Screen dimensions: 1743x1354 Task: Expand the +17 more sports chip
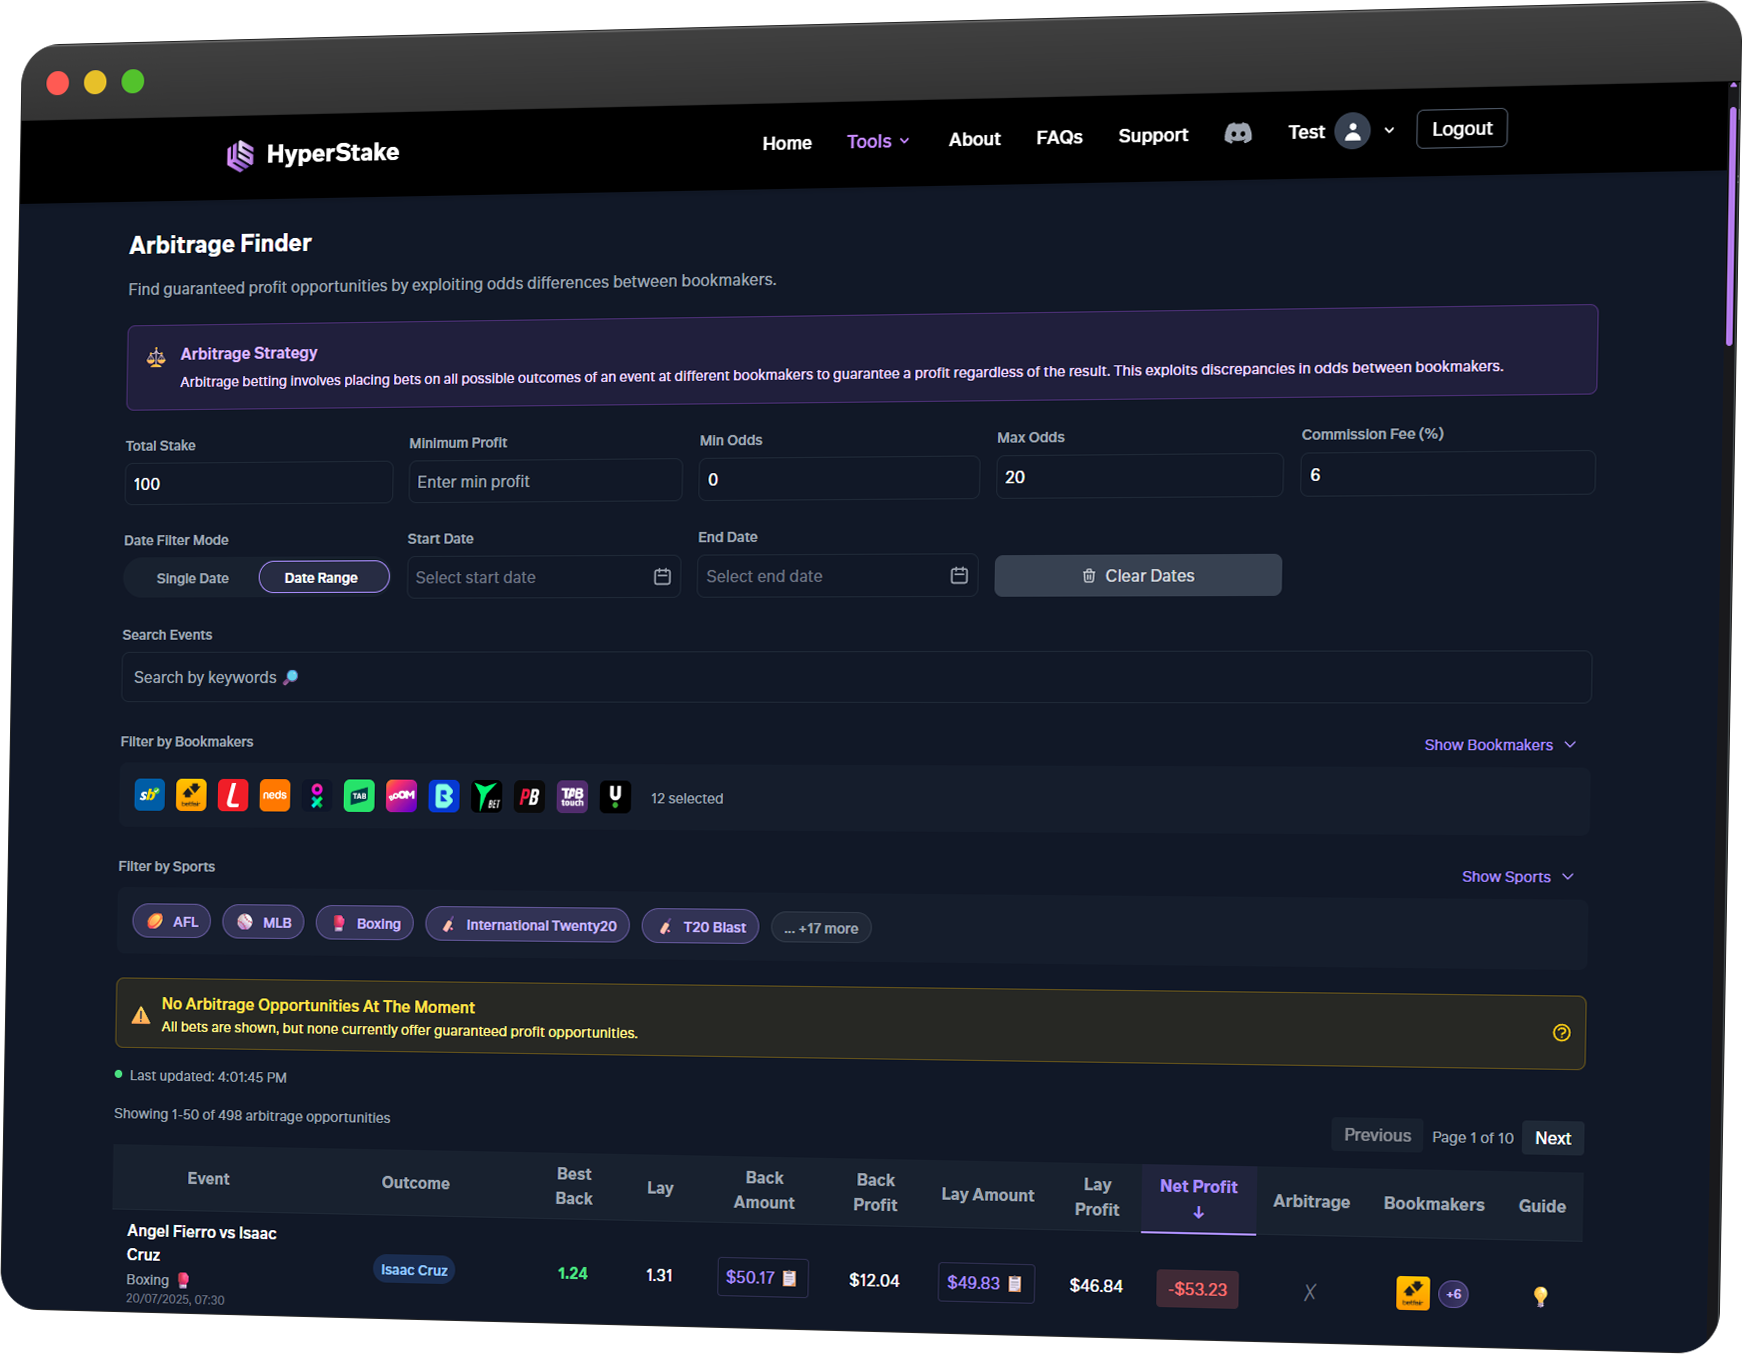click(821, 928)
